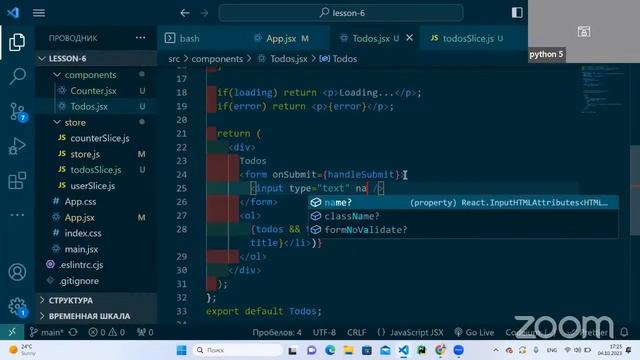
Task: Click the remote window status bar icon
Action: pyautogui.click(x=12, y=332)
